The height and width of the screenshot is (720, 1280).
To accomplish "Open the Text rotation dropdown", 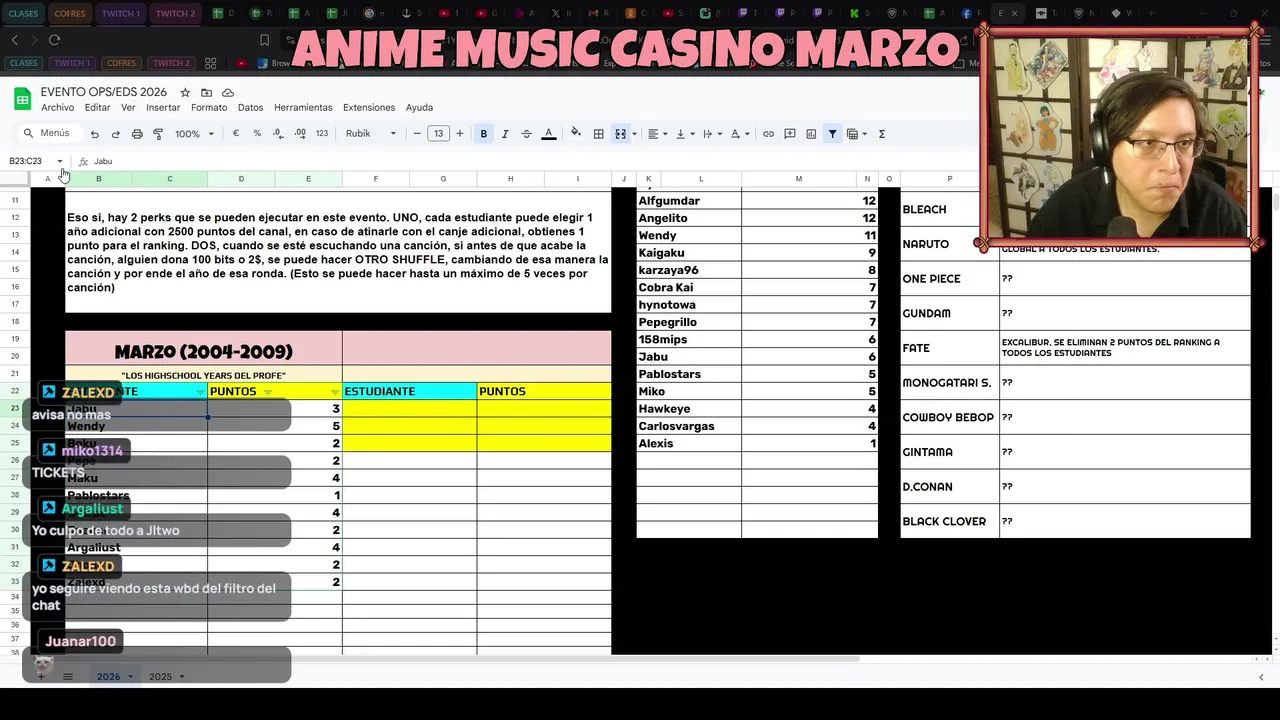I will point(739,134).
